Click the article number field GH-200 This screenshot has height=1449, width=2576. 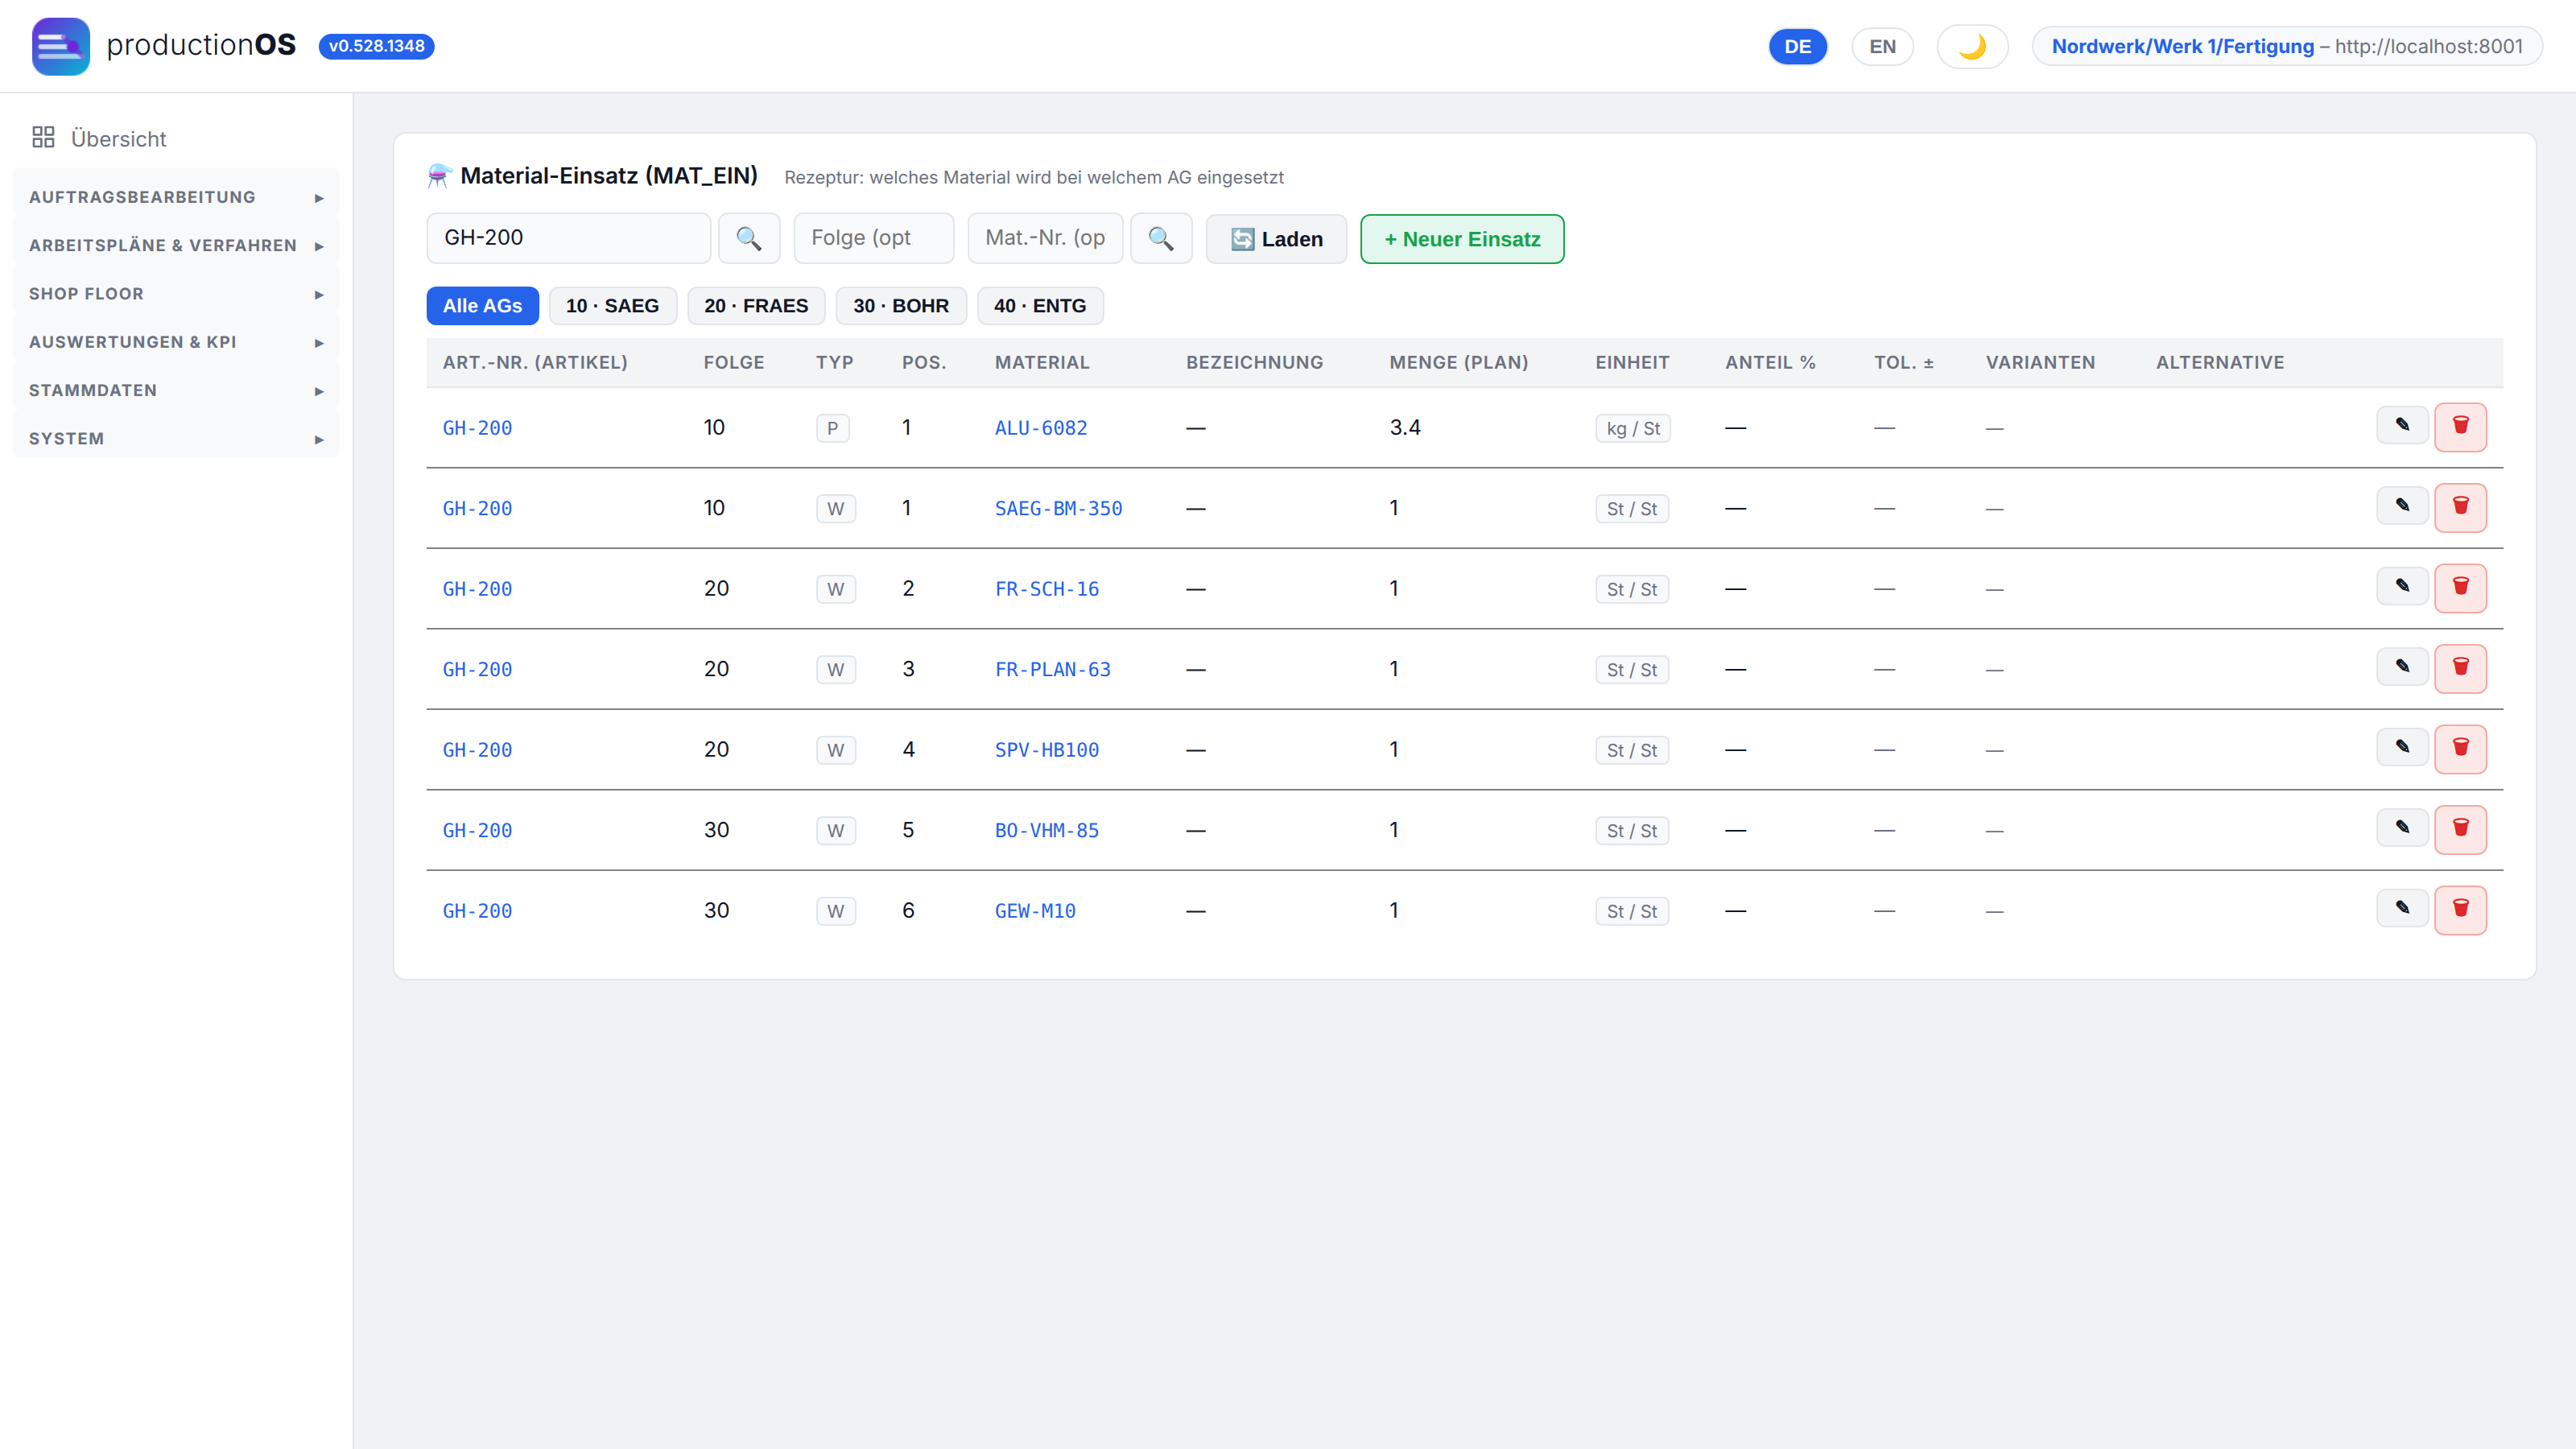tap(568, 238)
